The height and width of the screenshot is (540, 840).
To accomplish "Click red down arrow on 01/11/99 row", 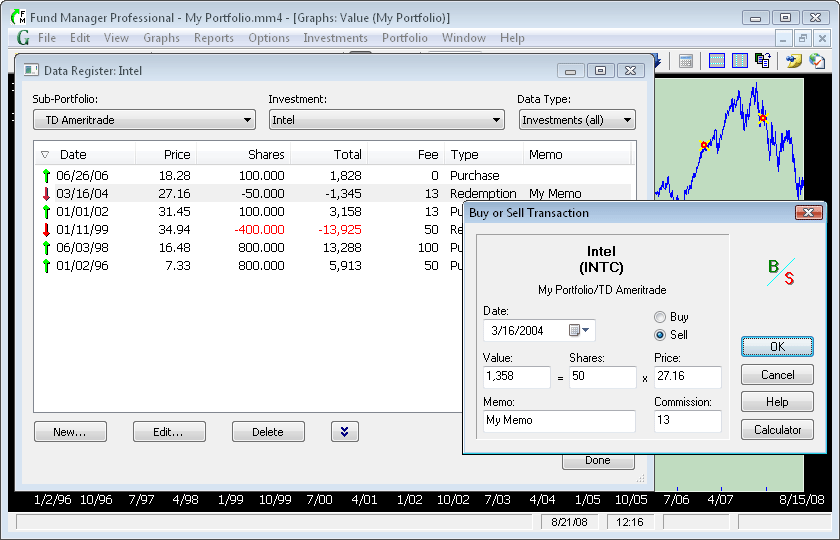I will pyautogui.click(x=46, y=229).
